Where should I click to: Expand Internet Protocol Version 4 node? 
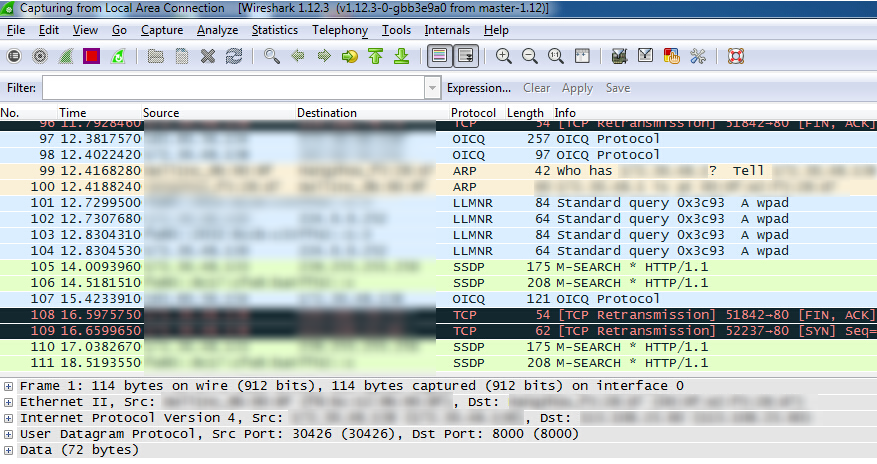(x=8, y=418)
